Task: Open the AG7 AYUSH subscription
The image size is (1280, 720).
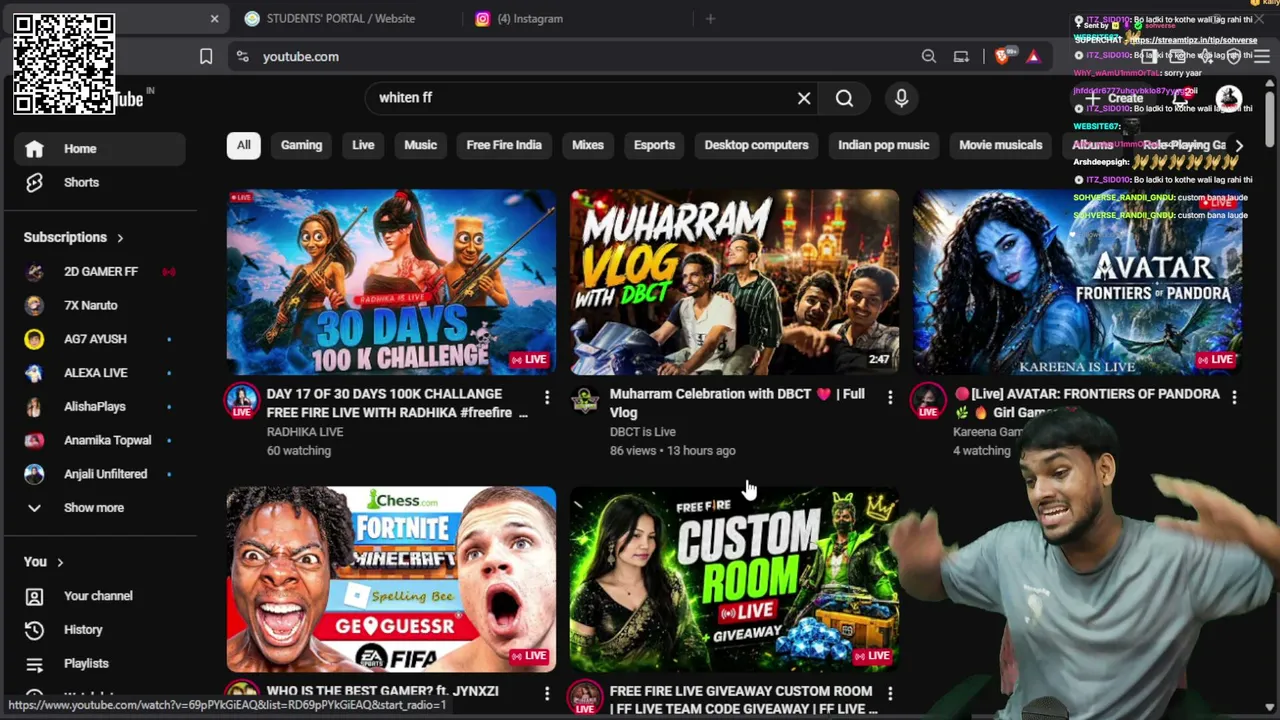Action: [x=100, y=339]
